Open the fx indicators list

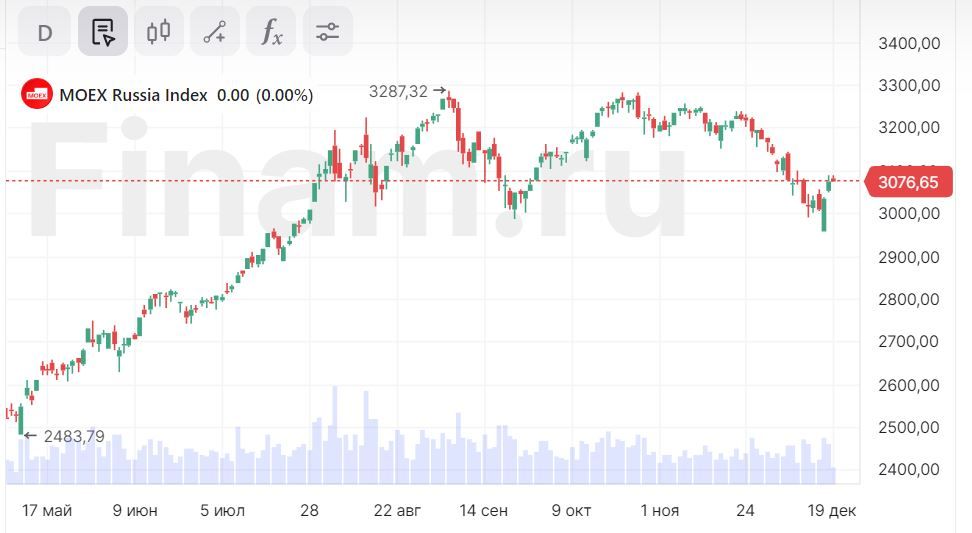pyautogui.click(x=271, y=32)
